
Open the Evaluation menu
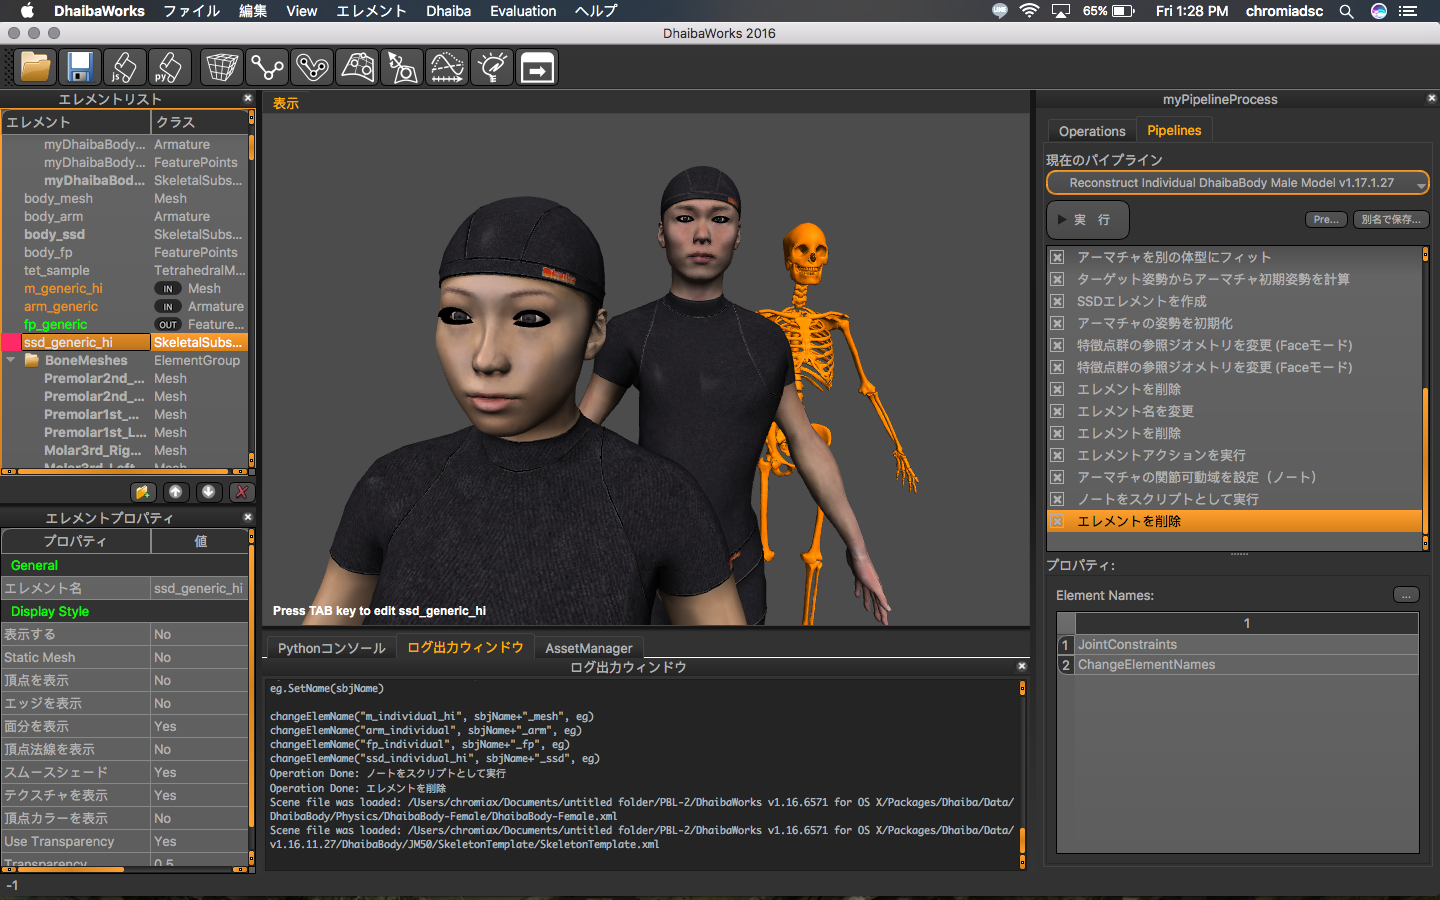click(523, 11)
